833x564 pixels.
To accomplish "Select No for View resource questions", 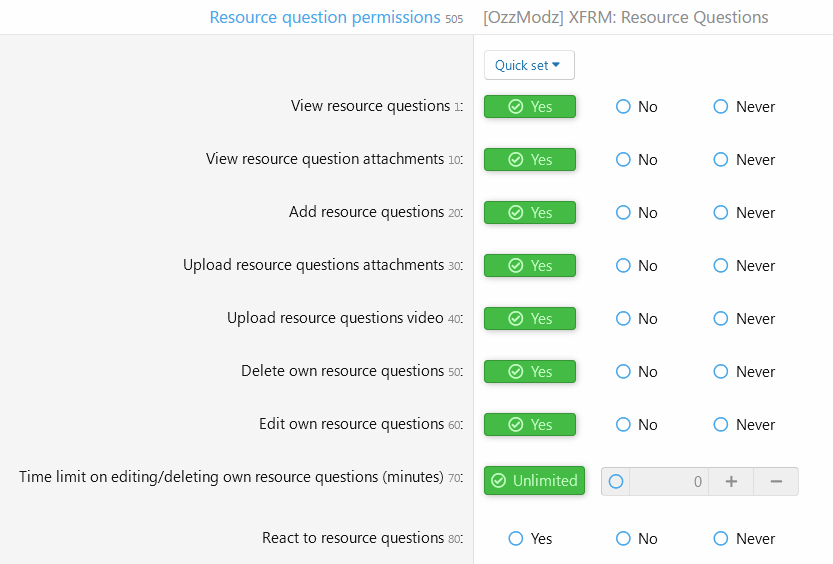I will tap(636, 107).
